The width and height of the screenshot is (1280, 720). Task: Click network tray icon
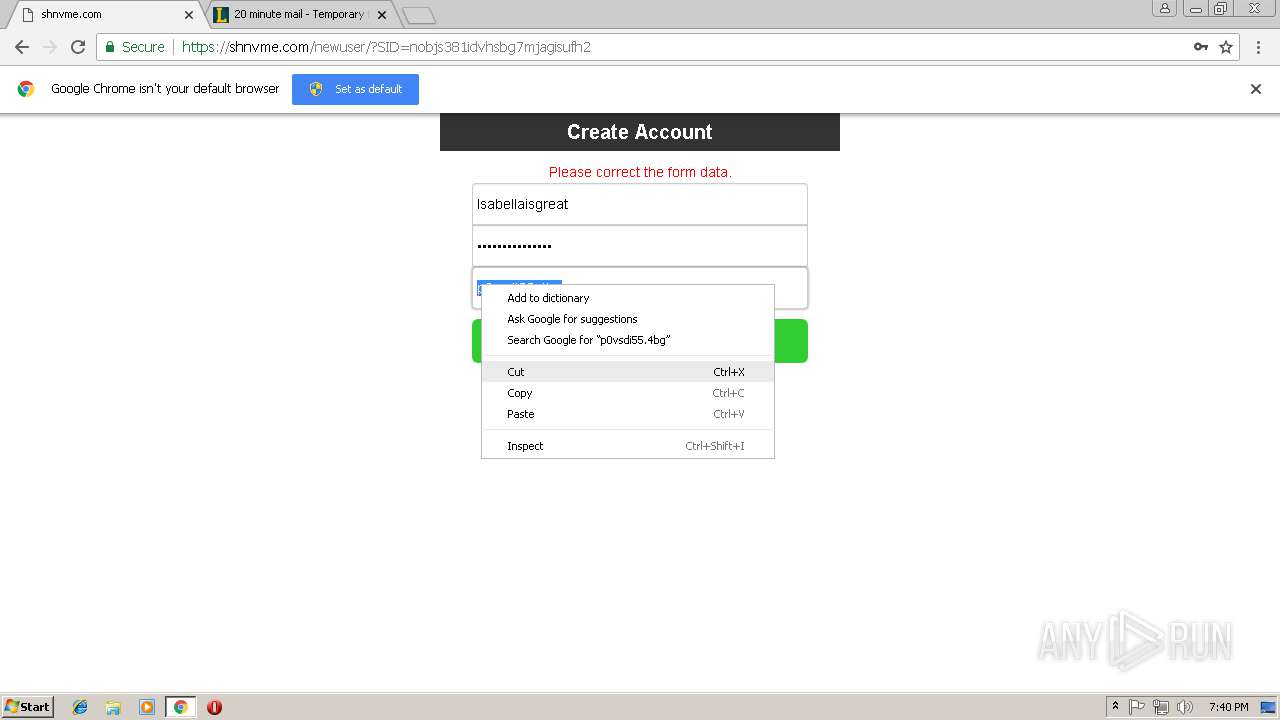1161,707
